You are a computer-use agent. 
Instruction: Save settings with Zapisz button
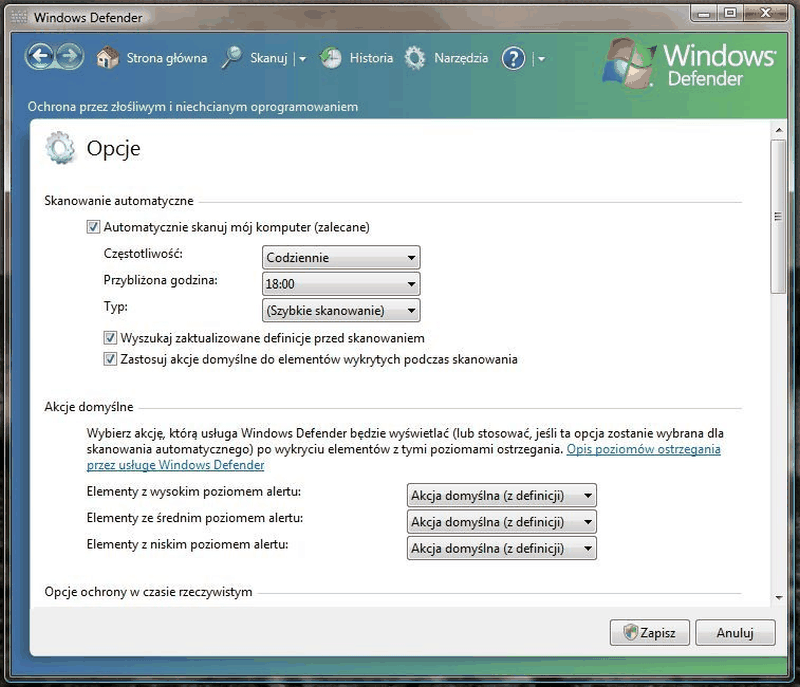(649, 632)
